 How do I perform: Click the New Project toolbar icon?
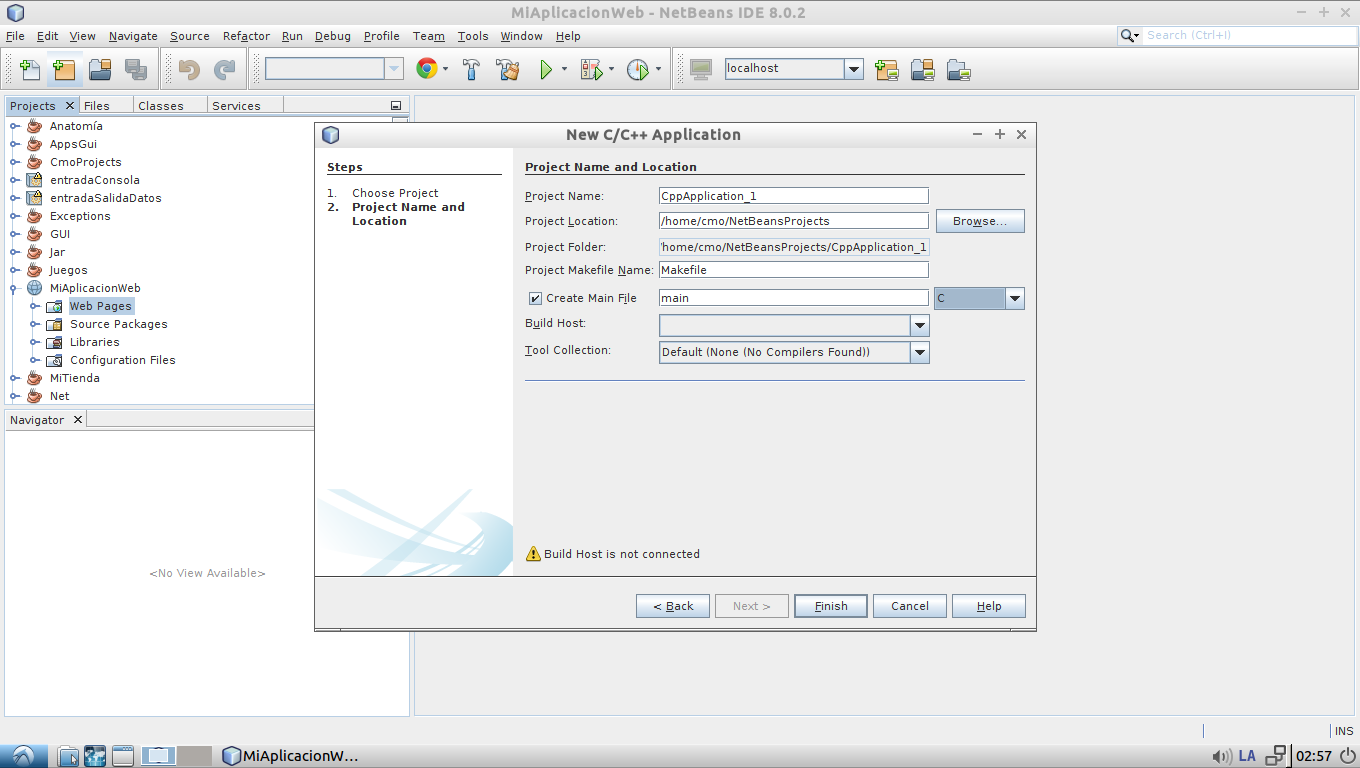64,69
